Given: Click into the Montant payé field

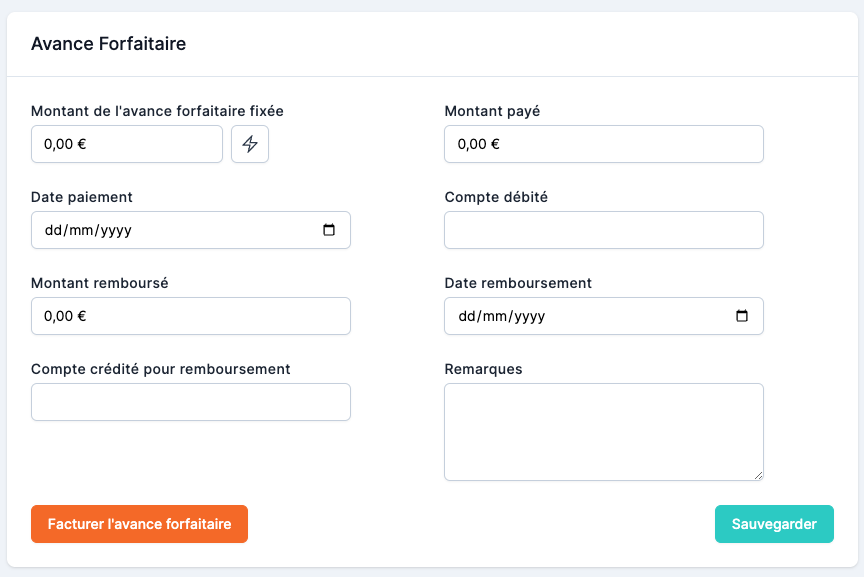Looking at the screenshot, I should coord(603,144).
